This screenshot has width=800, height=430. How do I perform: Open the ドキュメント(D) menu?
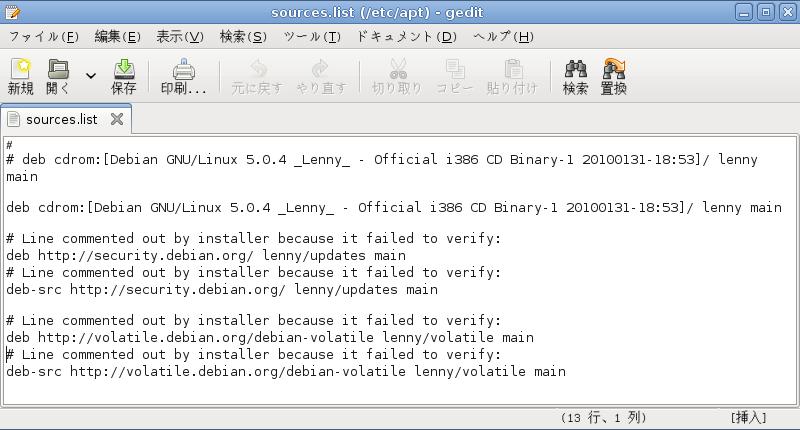(x=406, y=37)
